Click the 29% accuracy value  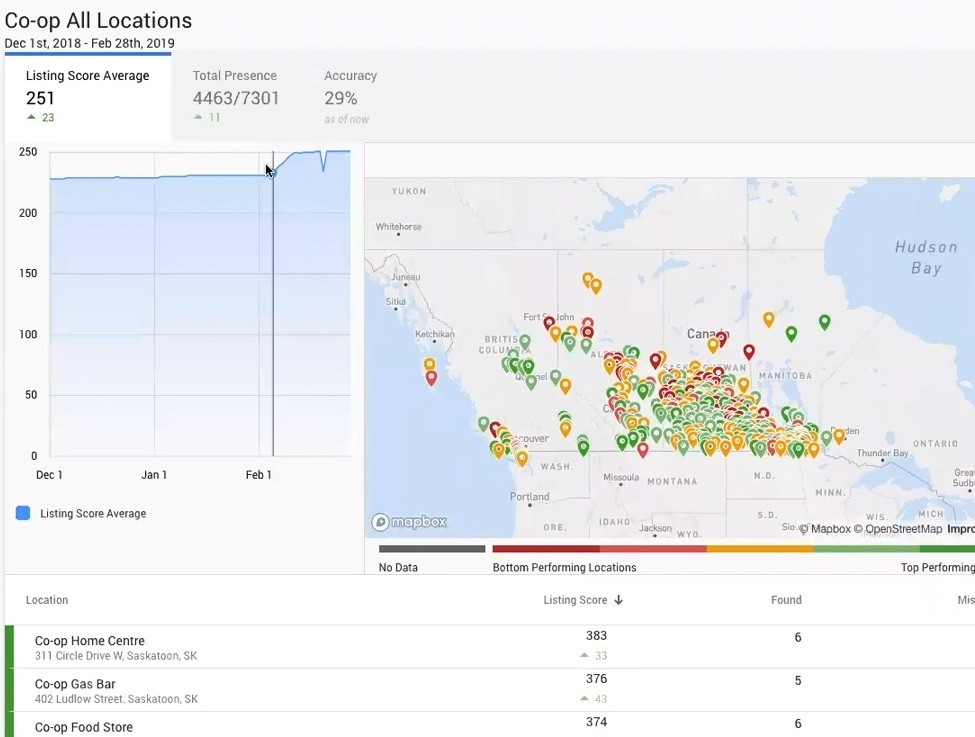pyautogui.click(x=341, y=98)
